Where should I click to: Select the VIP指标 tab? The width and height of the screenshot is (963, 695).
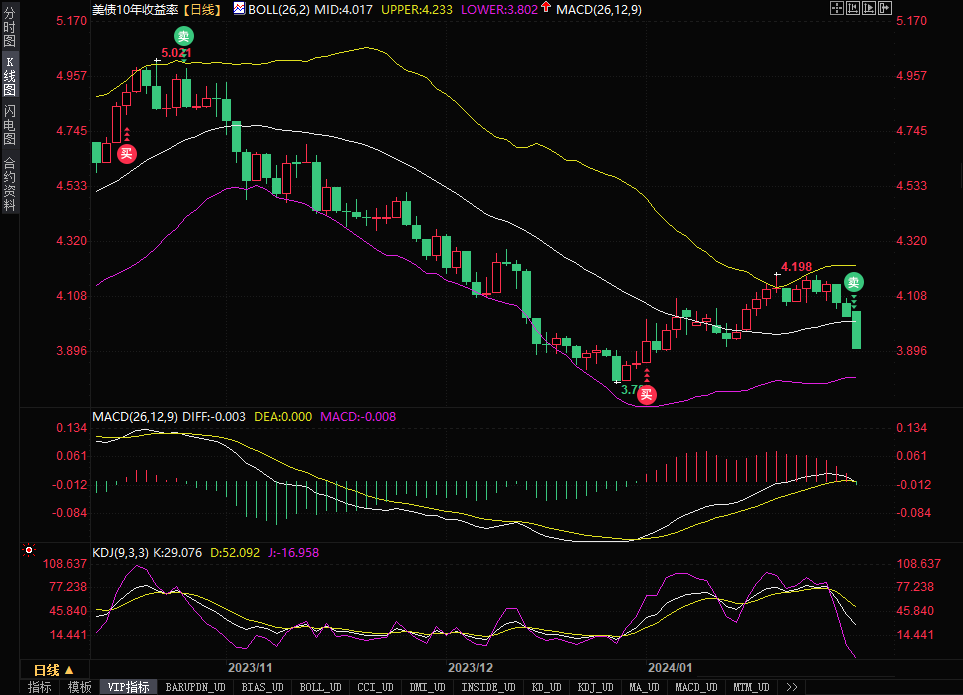pos(130,687)
